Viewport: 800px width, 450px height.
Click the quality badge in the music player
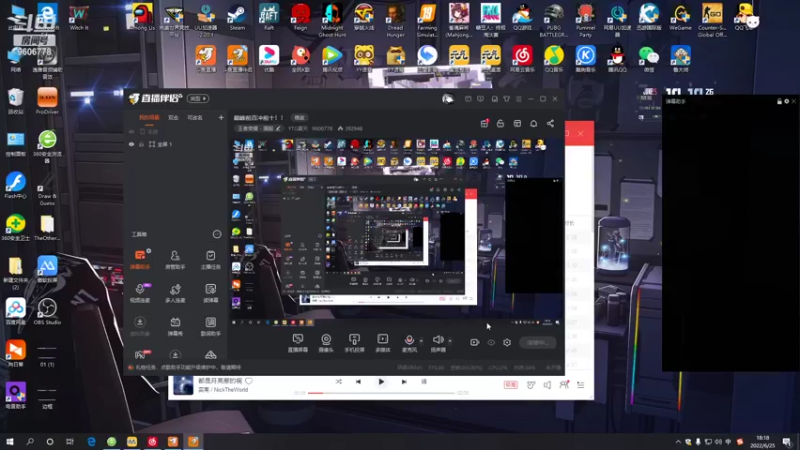pos(511,385)
